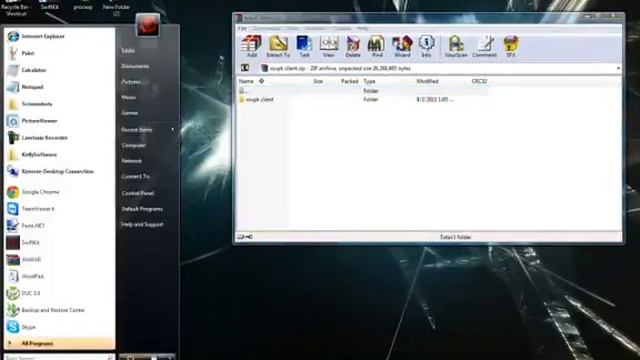Launch the WinRAR Wizard
The height and width of the screenshot is (360, 640).
(x=402, y=46)
